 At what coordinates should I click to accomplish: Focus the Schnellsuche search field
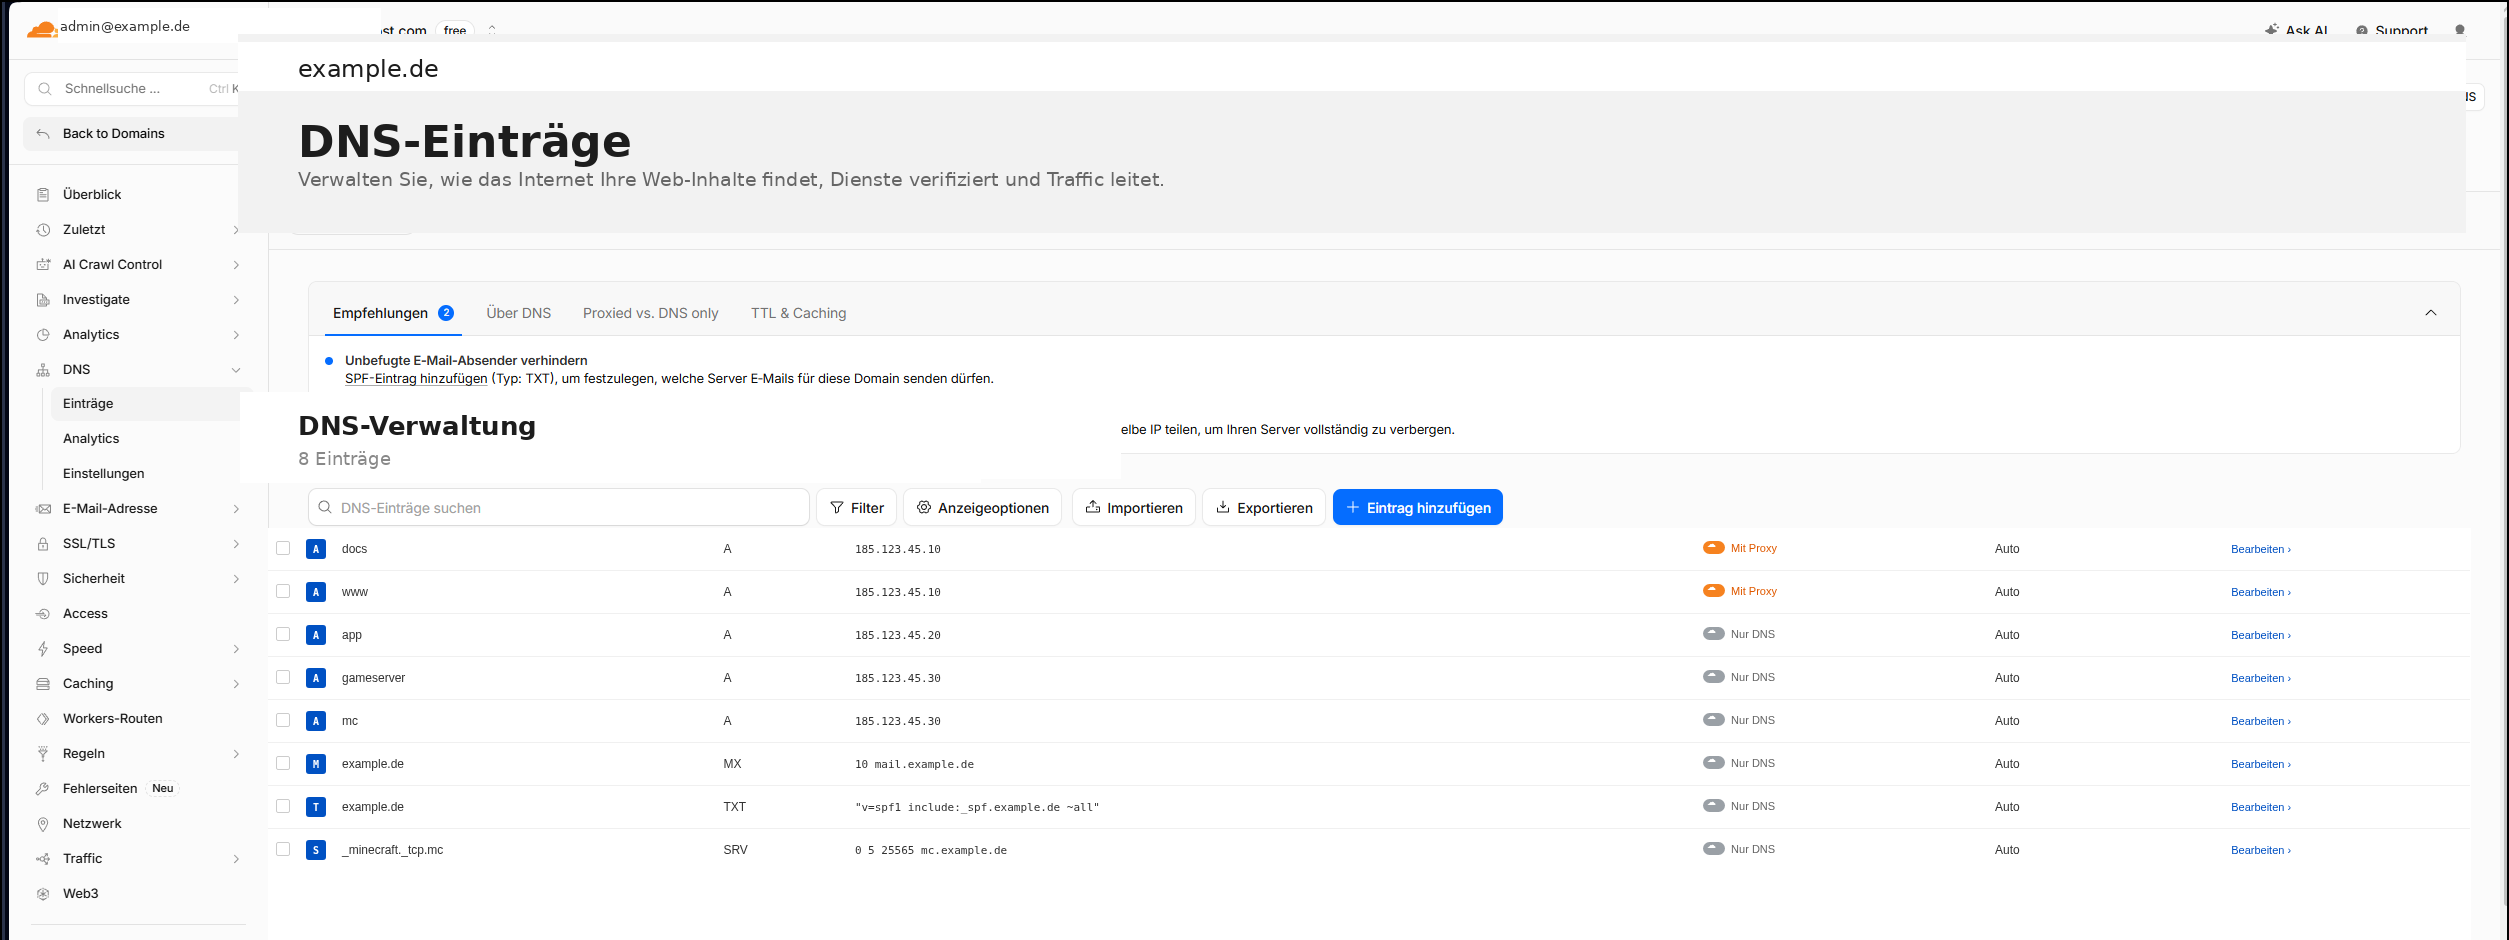[131, 89]
